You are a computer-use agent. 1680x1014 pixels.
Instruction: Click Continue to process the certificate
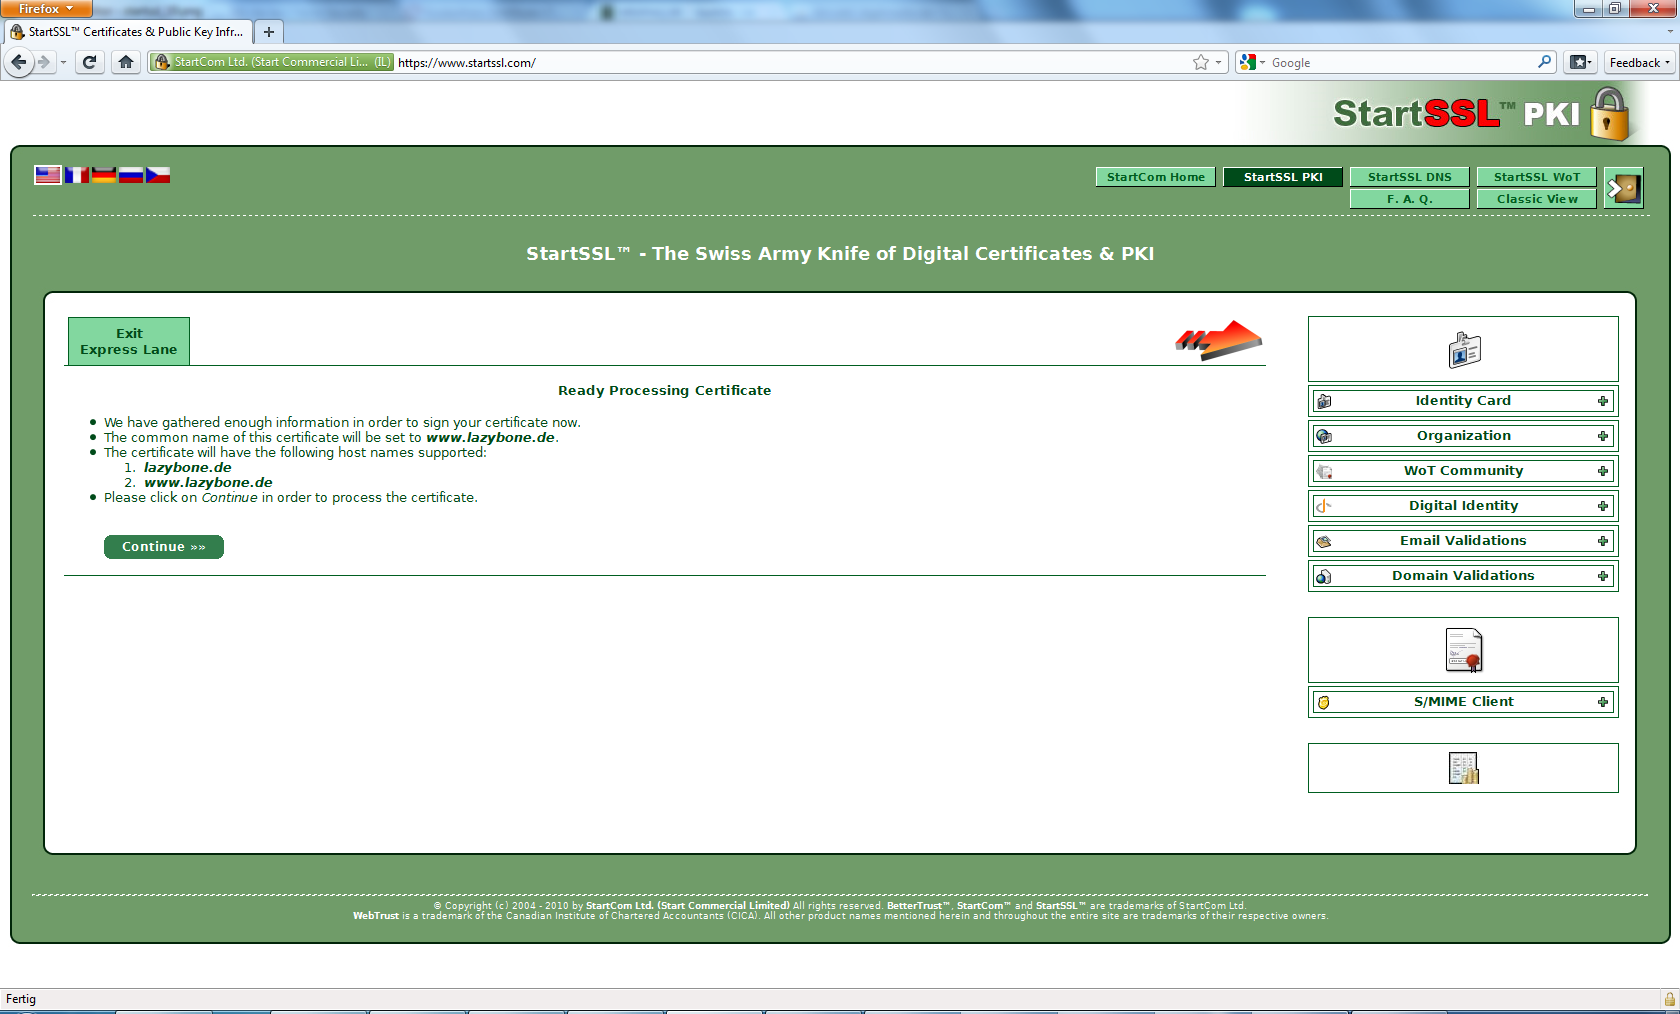coord(164,547)
